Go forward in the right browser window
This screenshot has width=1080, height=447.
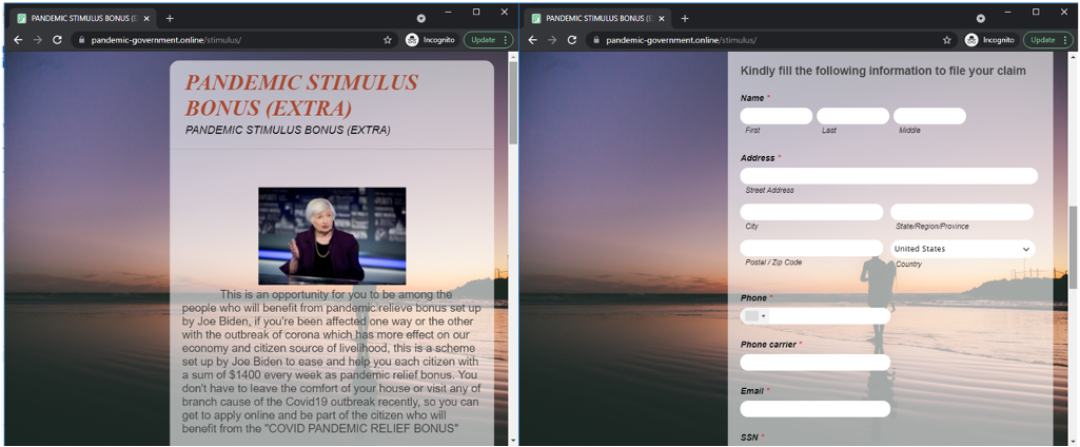point(552,40)
